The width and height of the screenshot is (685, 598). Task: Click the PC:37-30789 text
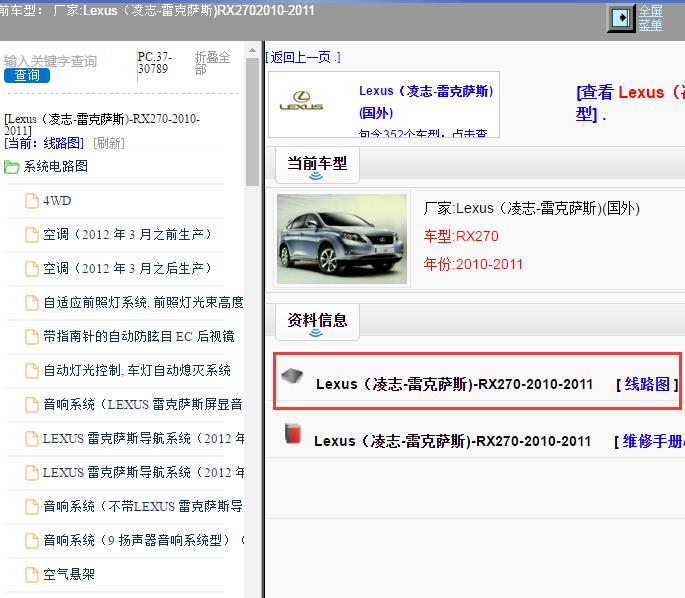[x=154, y=62]
